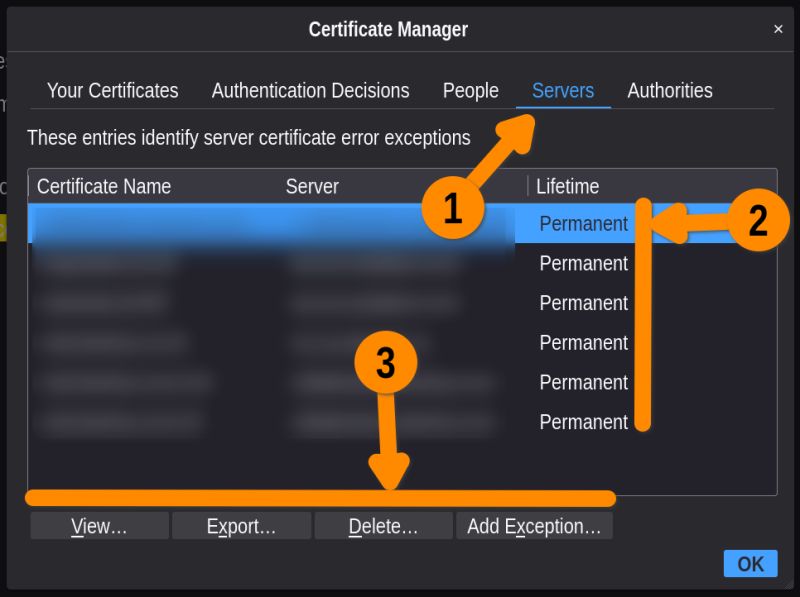Switch to the Your Certificates tab
The image size is (800, 597).
tap(112, 91)
